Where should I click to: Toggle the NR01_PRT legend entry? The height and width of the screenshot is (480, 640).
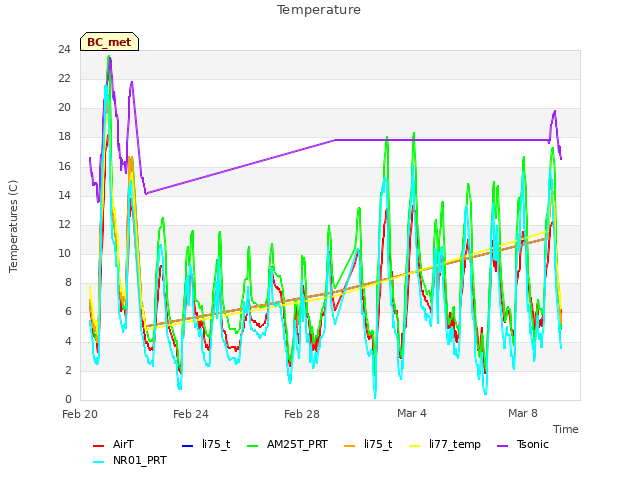[x=130, y=460]
